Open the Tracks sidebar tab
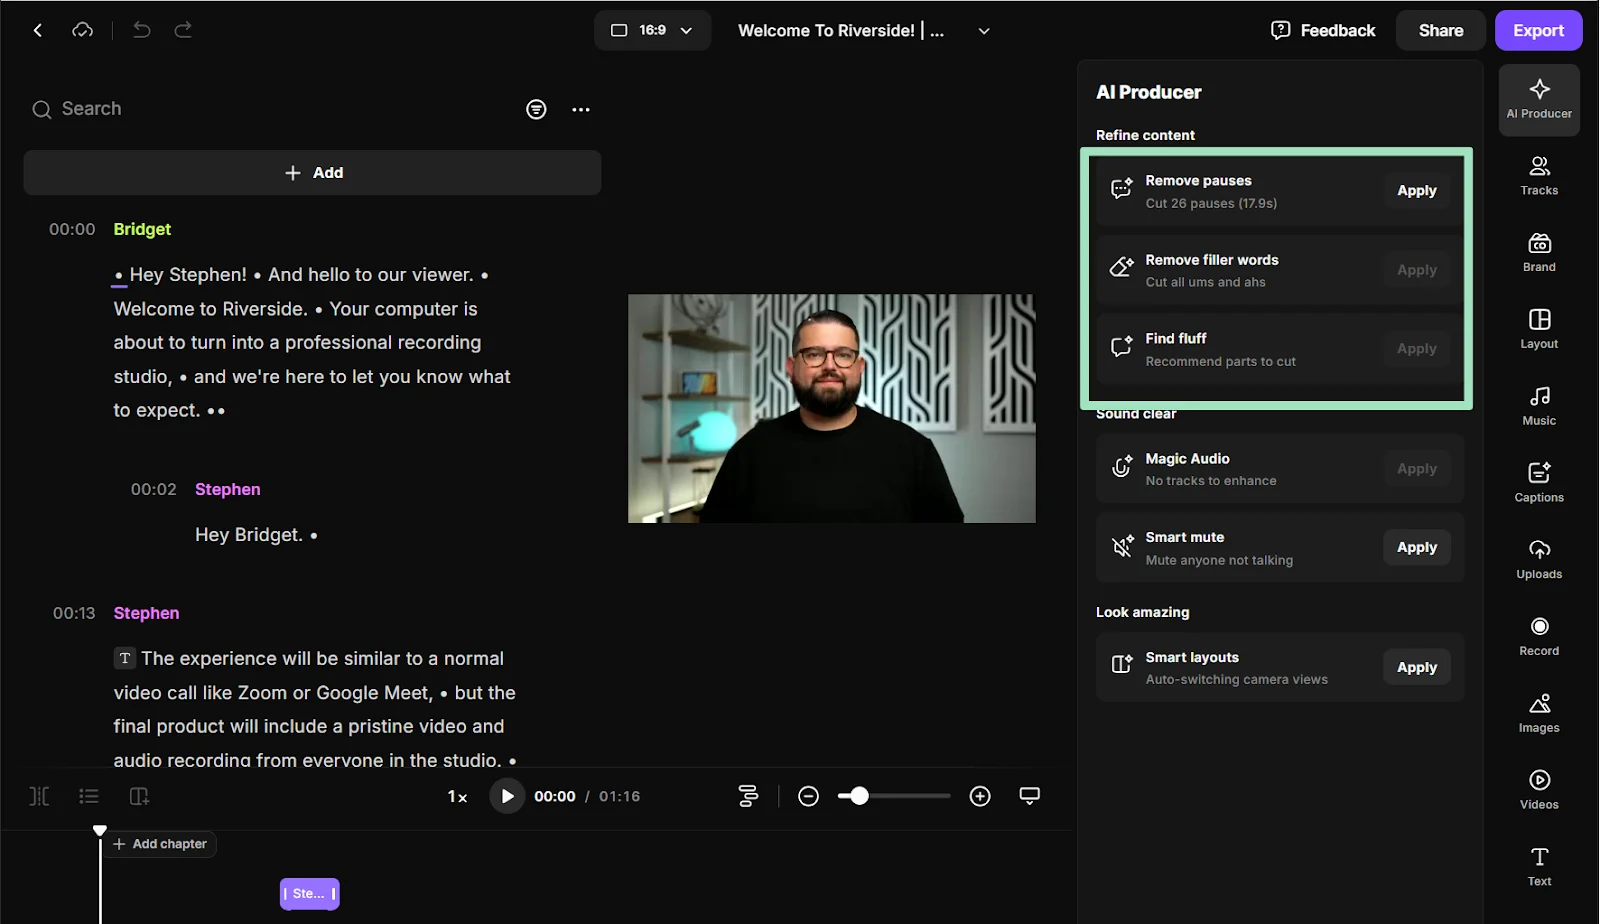Viewport: 1600px width, 924px height. coord(1539,176)
